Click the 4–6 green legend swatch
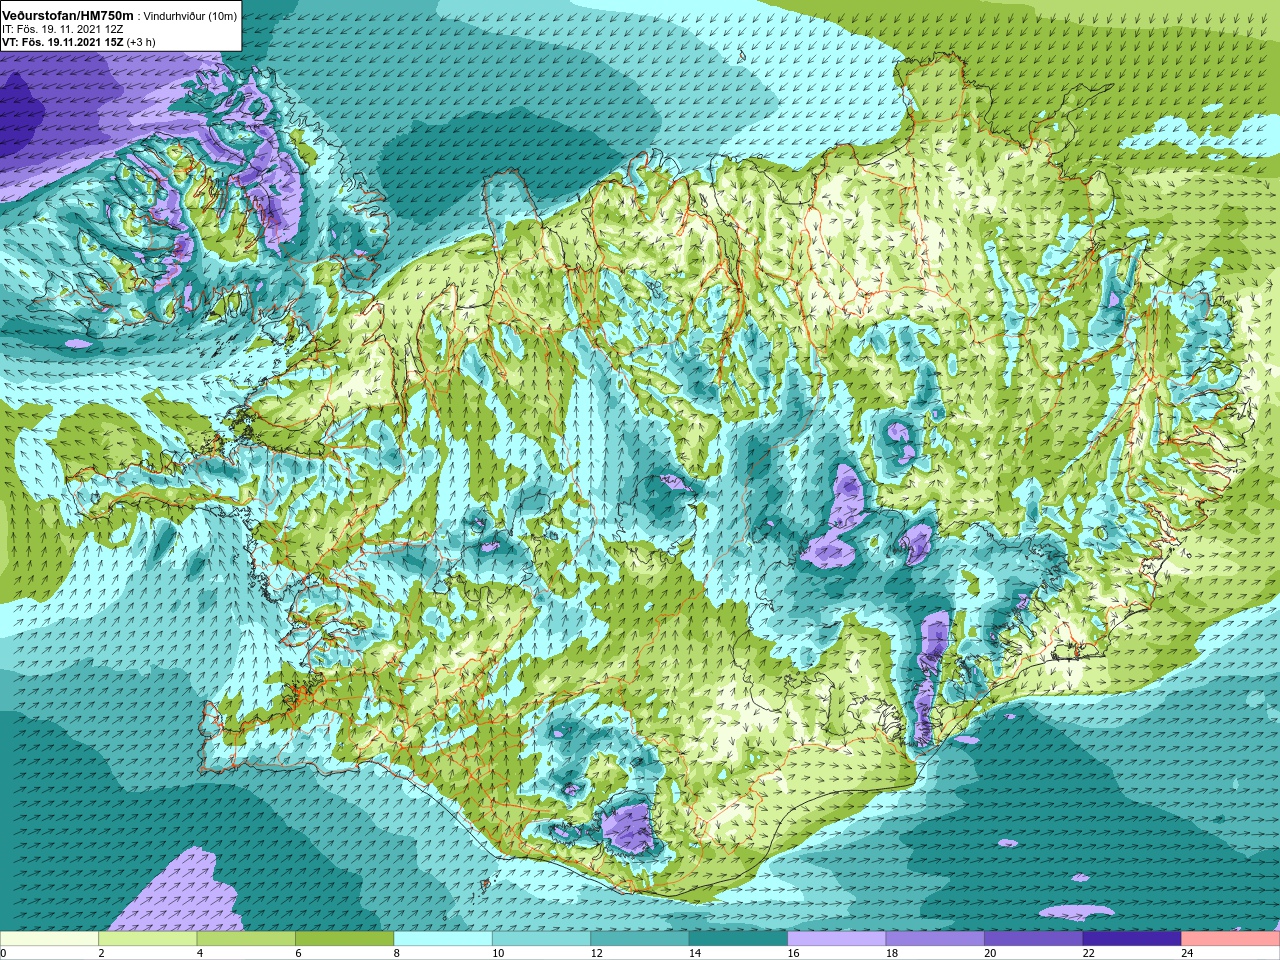 coord(246,939)
